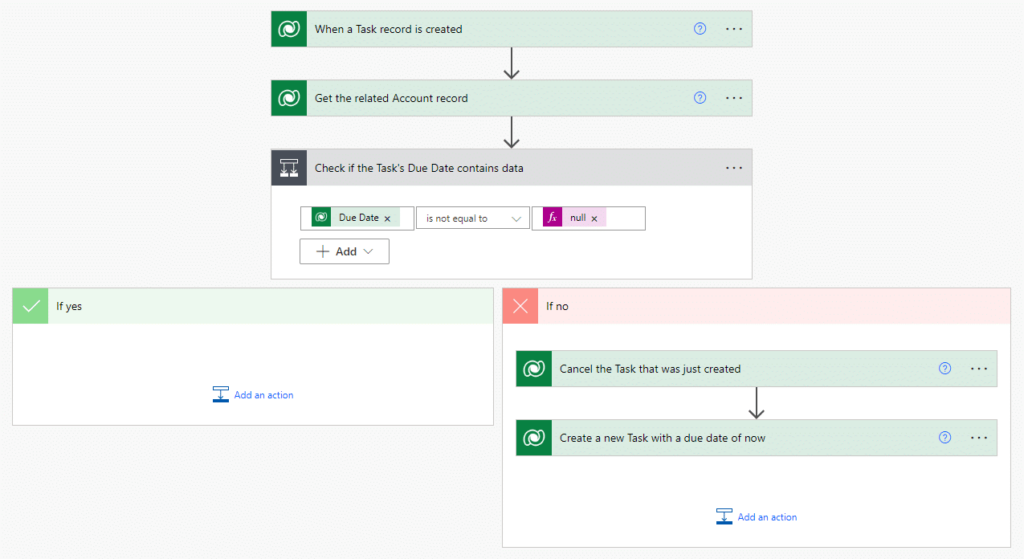
Task: Click the Dataverse icon on Get Account step
Action: [x=289, y=98]
